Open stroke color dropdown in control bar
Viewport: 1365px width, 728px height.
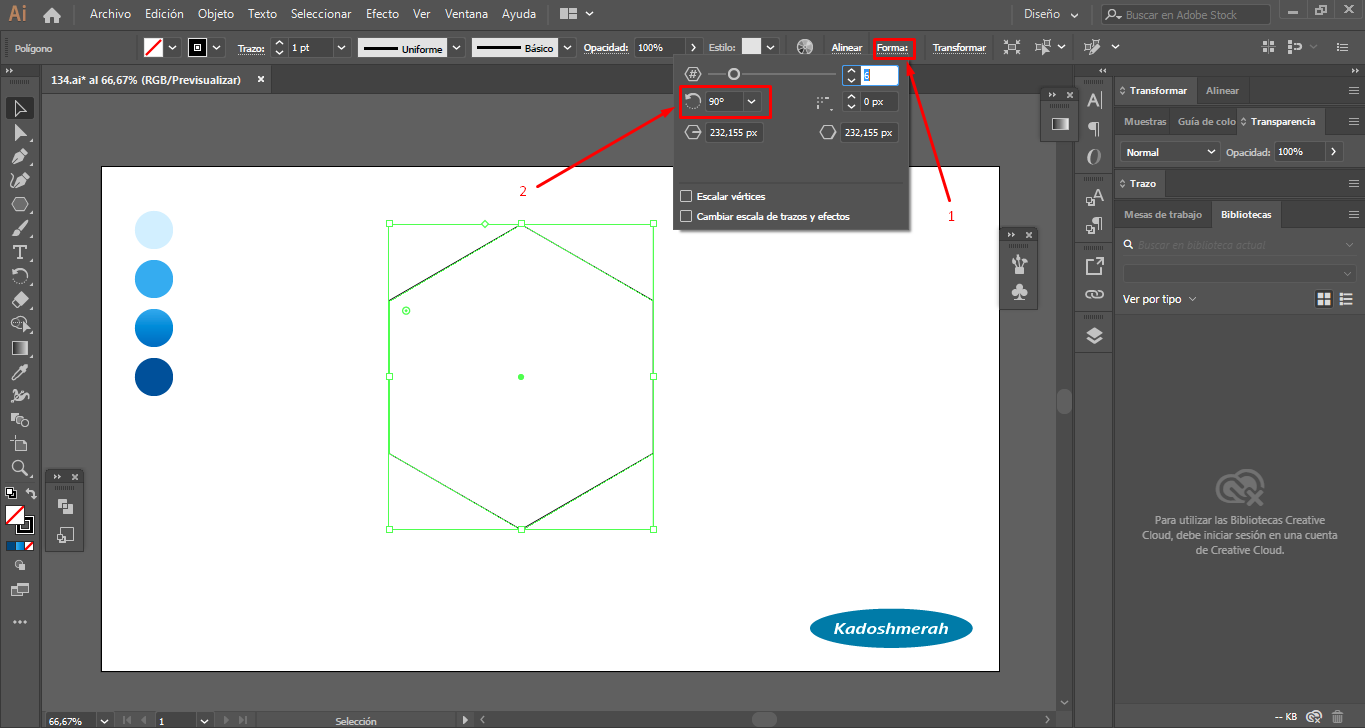tap(217, 47)
